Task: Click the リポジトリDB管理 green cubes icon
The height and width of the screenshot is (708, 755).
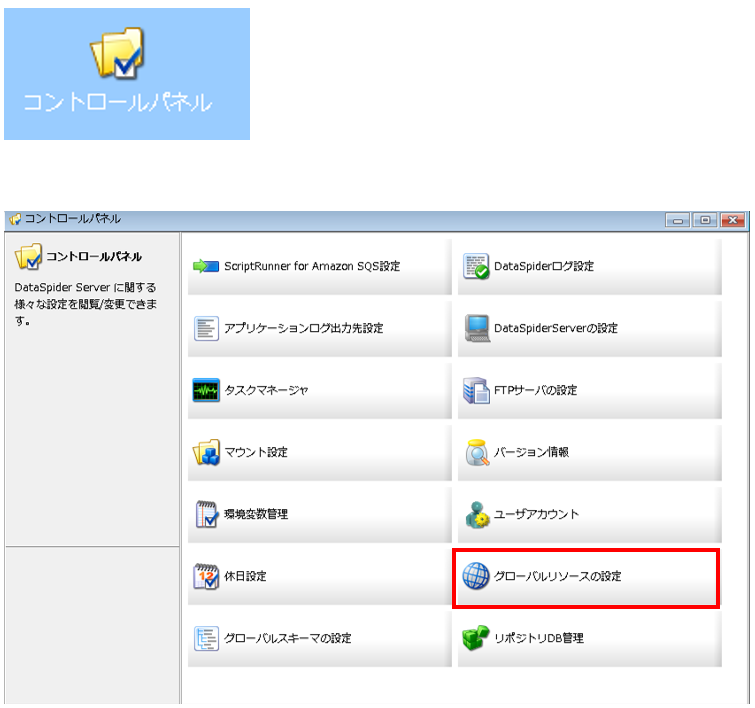Action: 476,638
